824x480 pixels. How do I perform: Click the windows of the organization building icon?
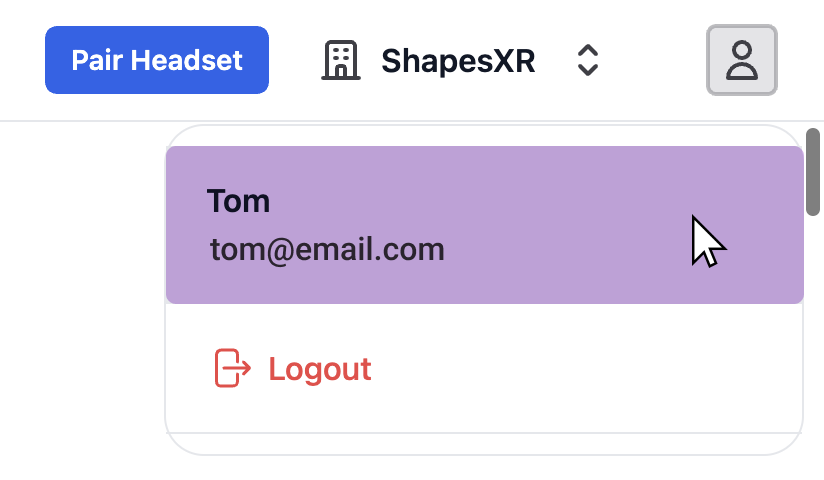[340, 56]
